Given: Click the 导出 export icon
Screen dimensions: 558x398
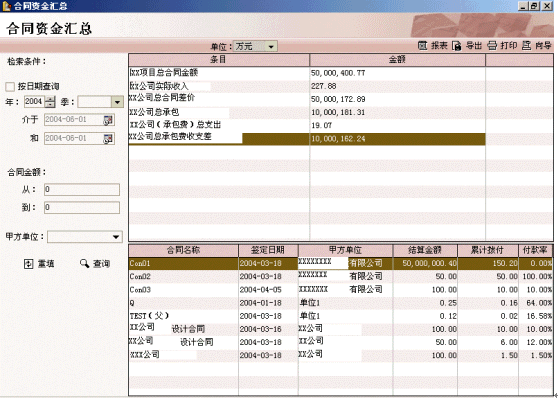Looking at the screenshot, I should (457, 46).
